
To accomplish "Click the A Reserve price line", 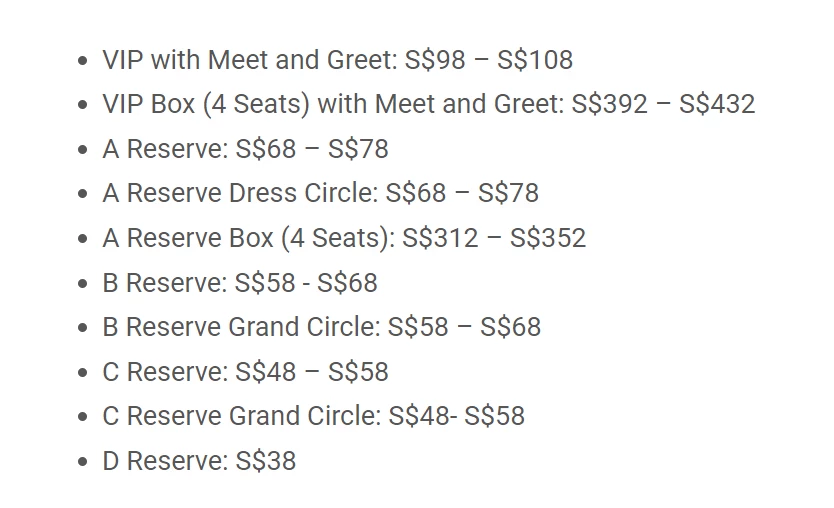I will click(x=245, y=149).
